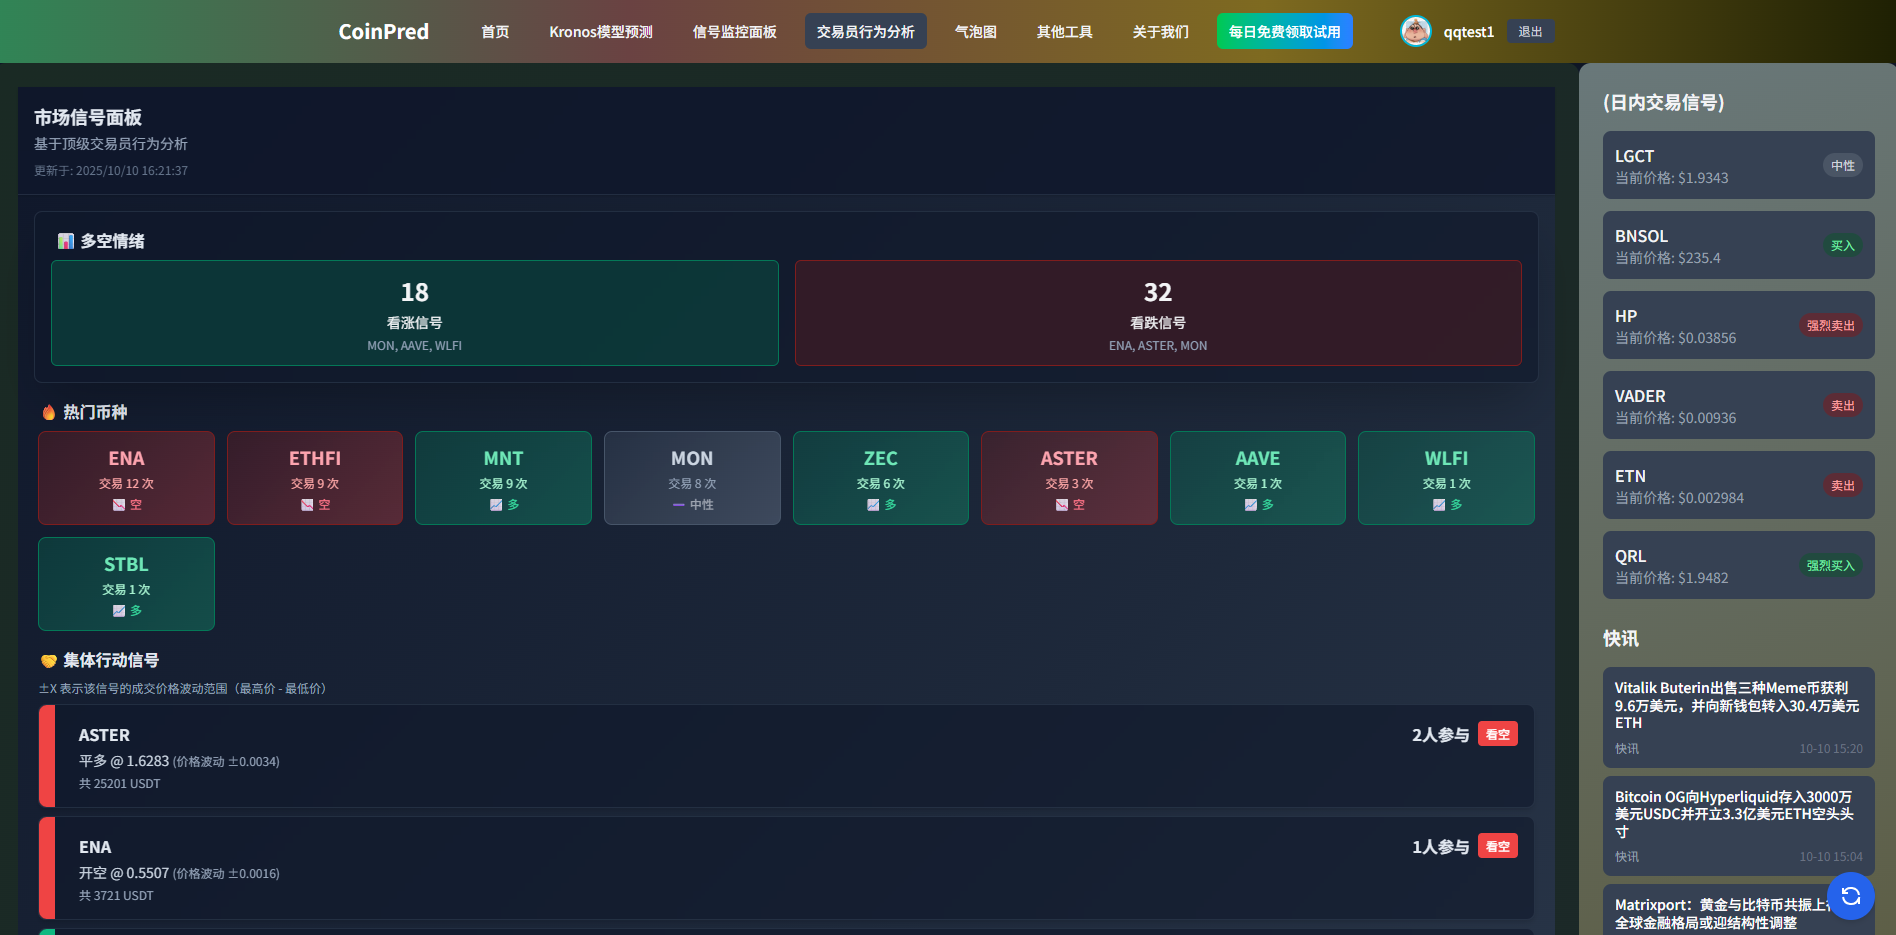
Task: Click the chart icon beside 多空情绪
Action: [66, 241]
